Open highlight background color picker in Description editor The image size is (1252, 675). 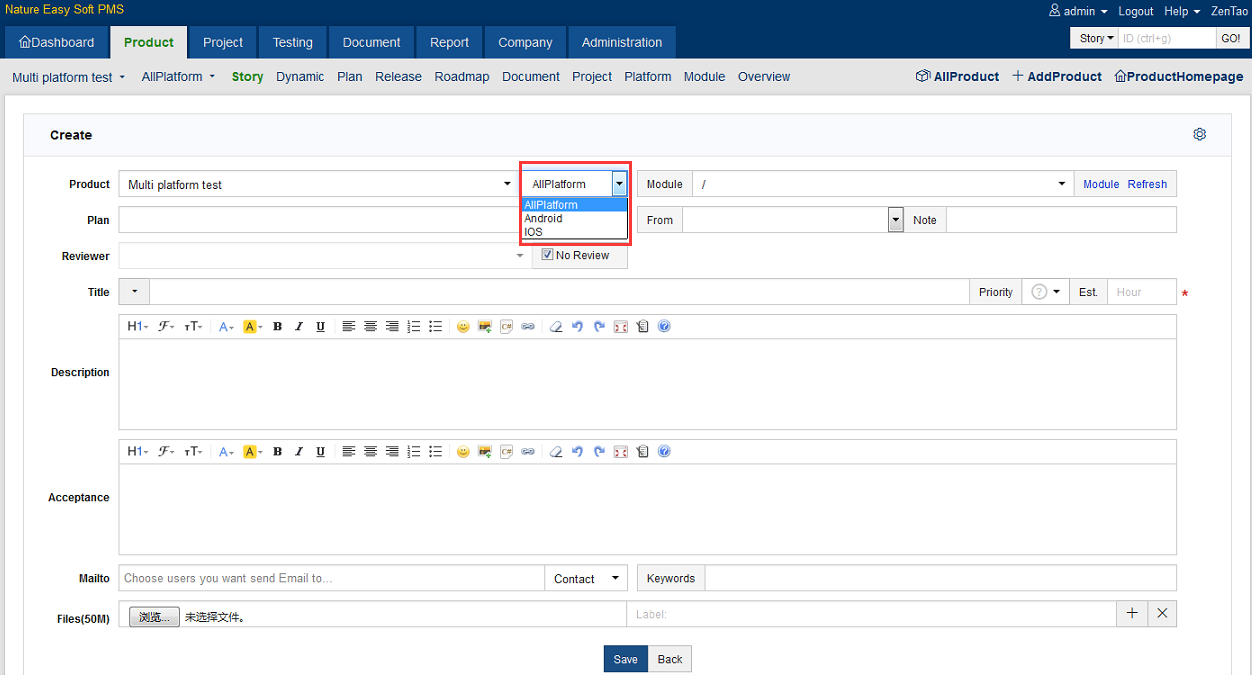252,326
